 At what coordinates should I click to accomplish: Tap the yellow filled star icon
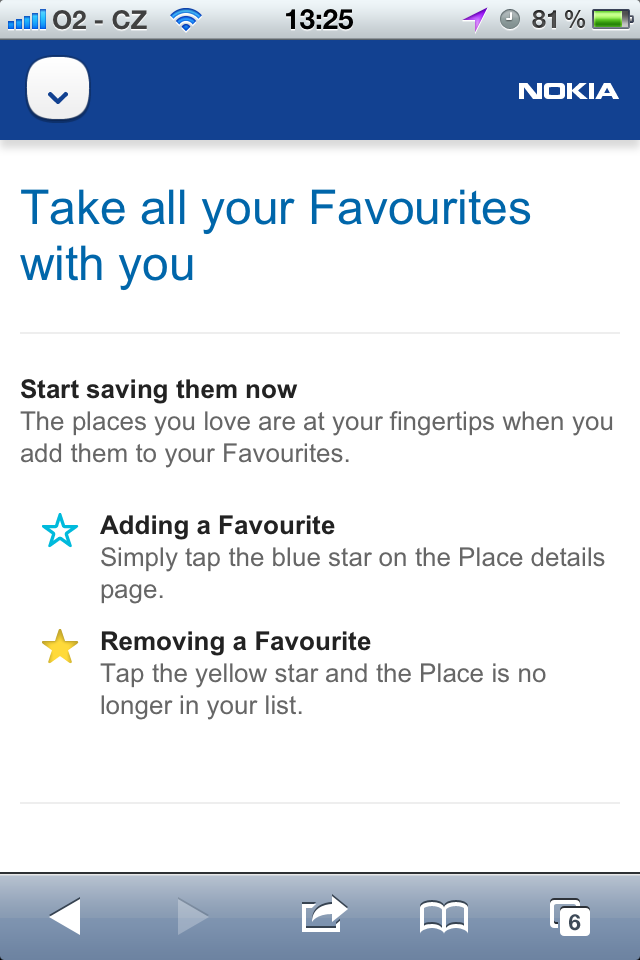click(60, 648)
